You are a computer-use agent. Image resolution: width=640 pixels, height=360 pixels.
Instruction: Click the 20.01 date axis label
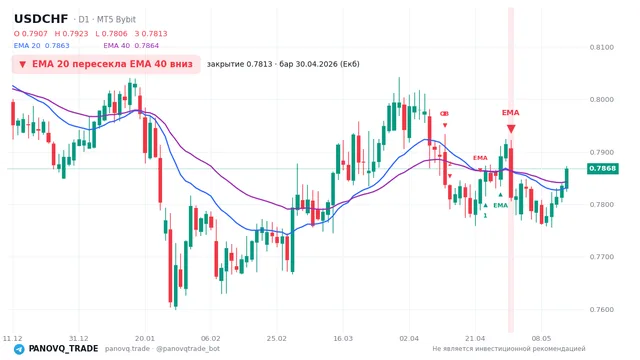point(145,338)
